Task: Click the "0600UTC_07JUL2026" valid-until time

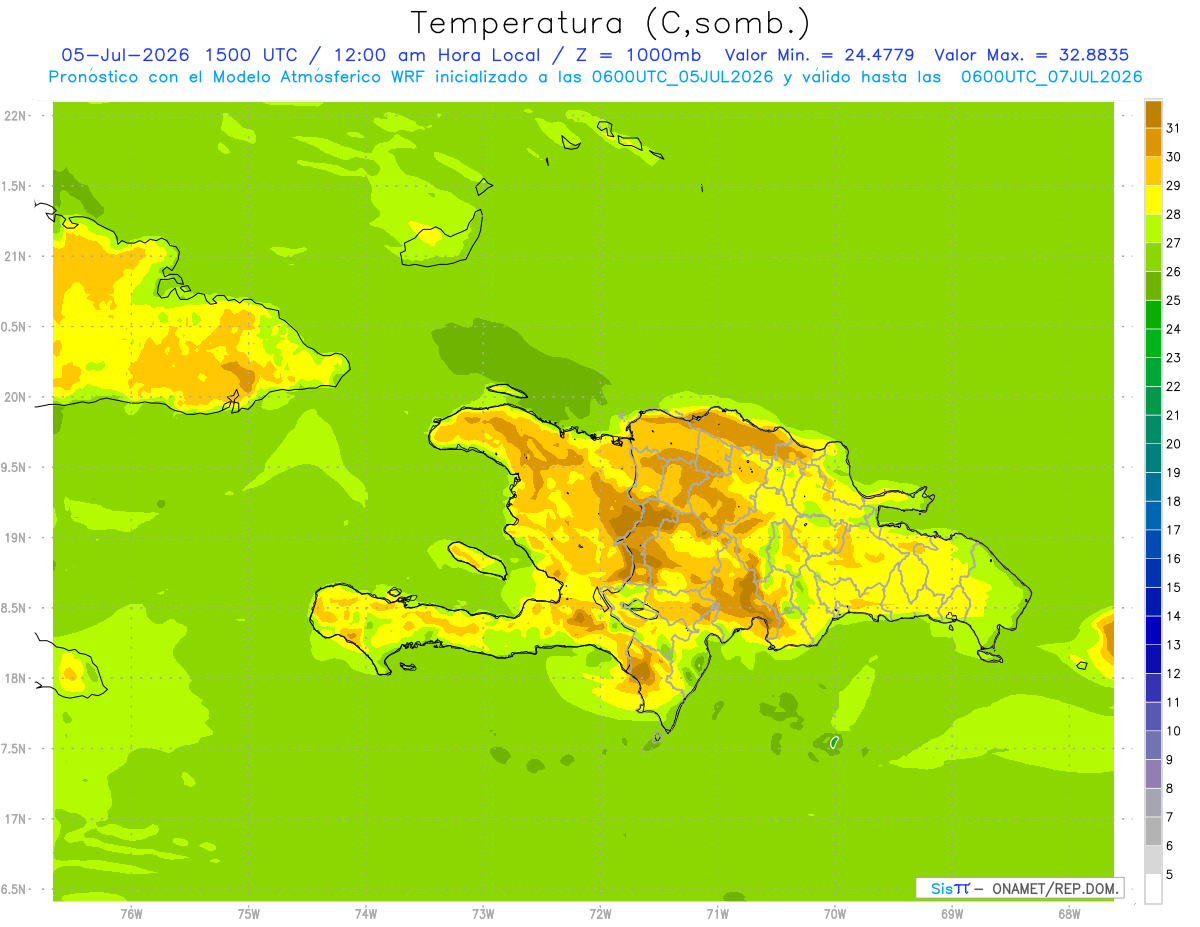Action: pyautogui.click(x=1051, y=77)
